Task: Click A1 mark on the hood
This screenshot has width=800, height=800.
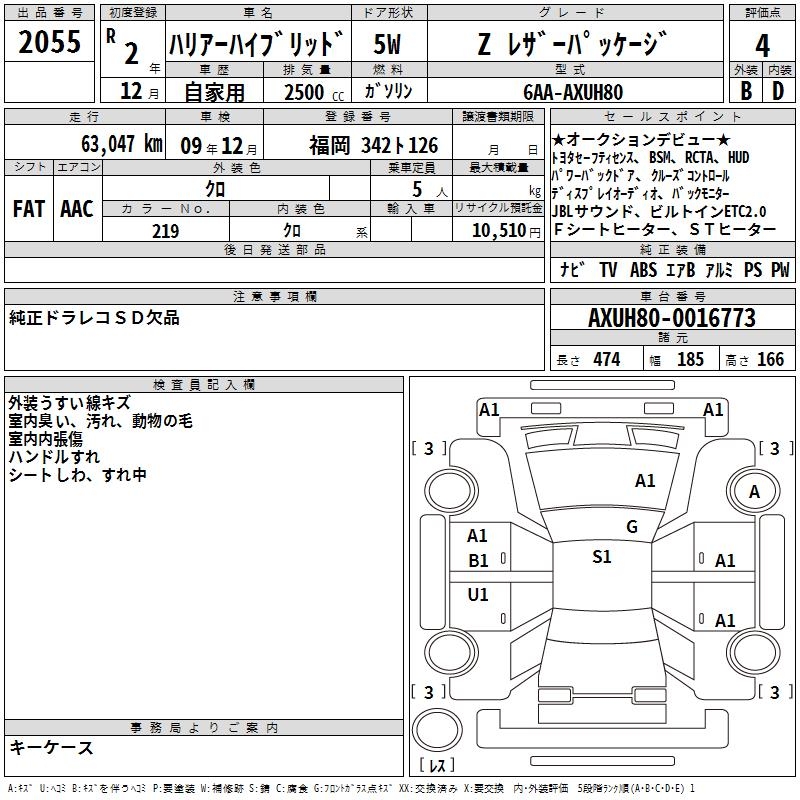Action: point(645,481)
